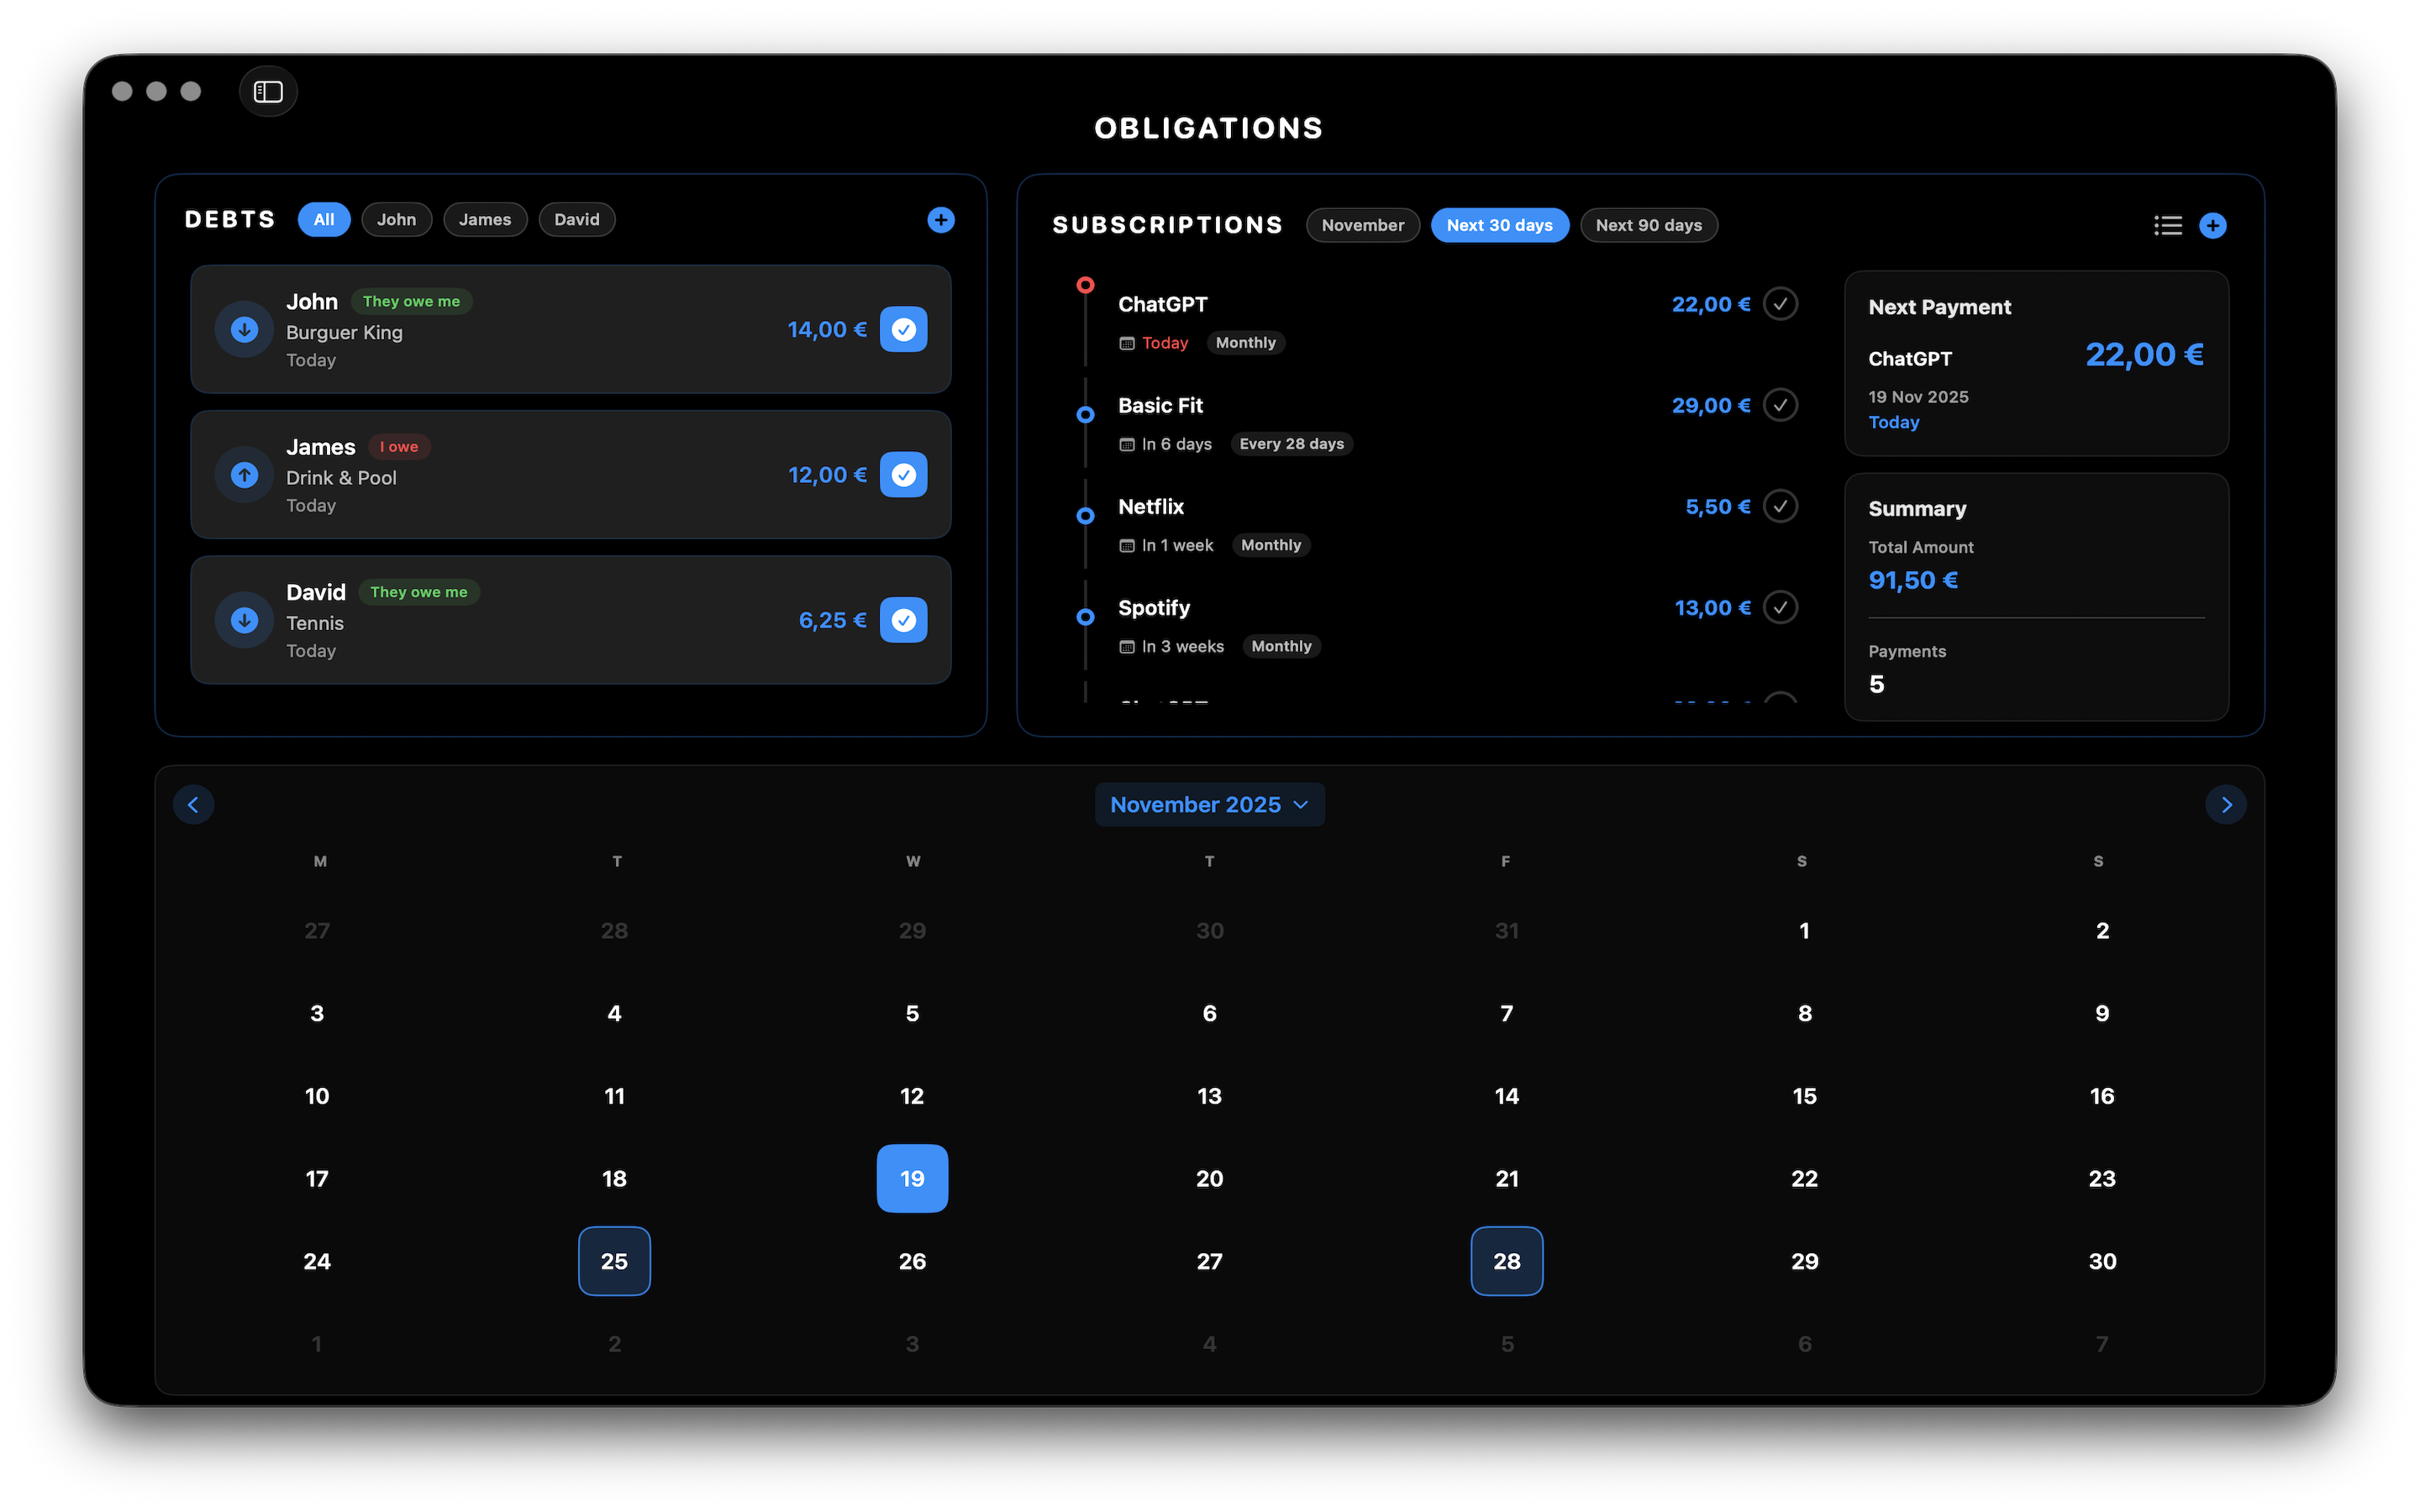This screenshot has height=1512, width=2420.
Task: Filter debts by James
Action: pos(485,219)
